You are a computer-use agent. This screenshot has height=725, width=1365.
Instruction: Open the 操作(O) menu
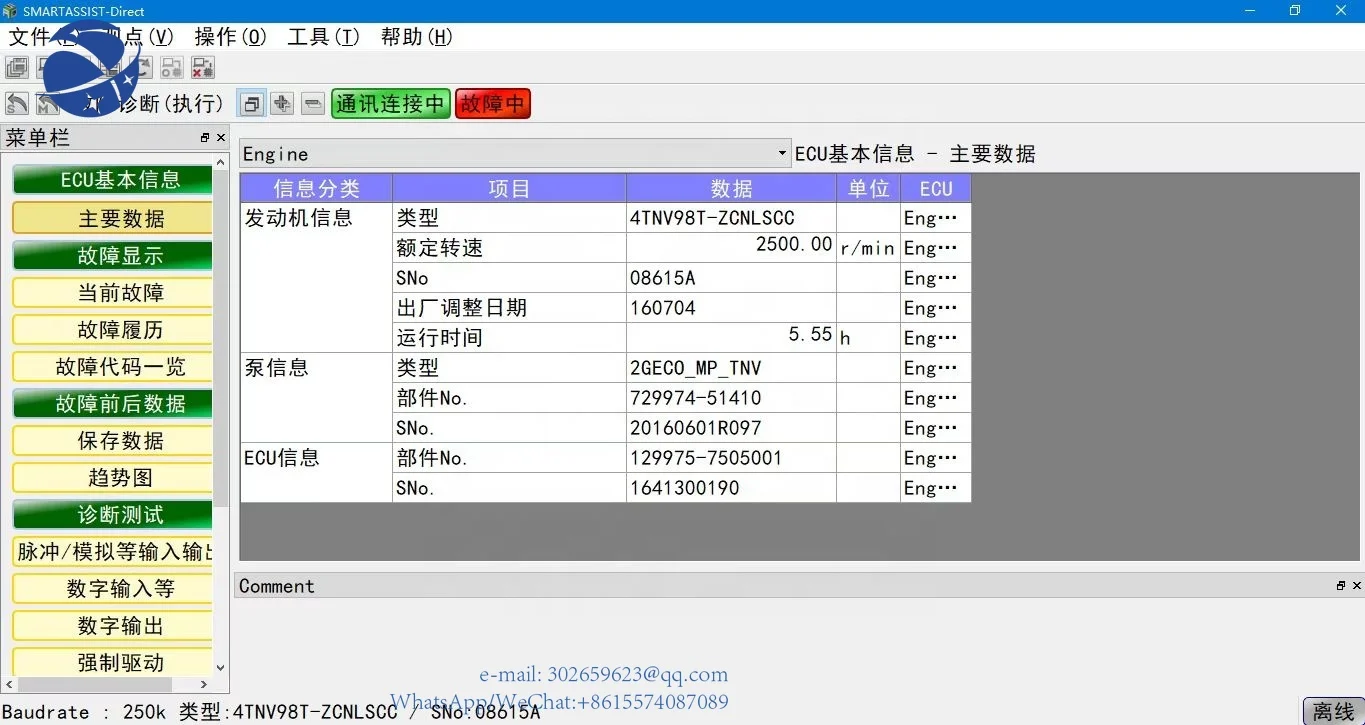coord(231,37)
